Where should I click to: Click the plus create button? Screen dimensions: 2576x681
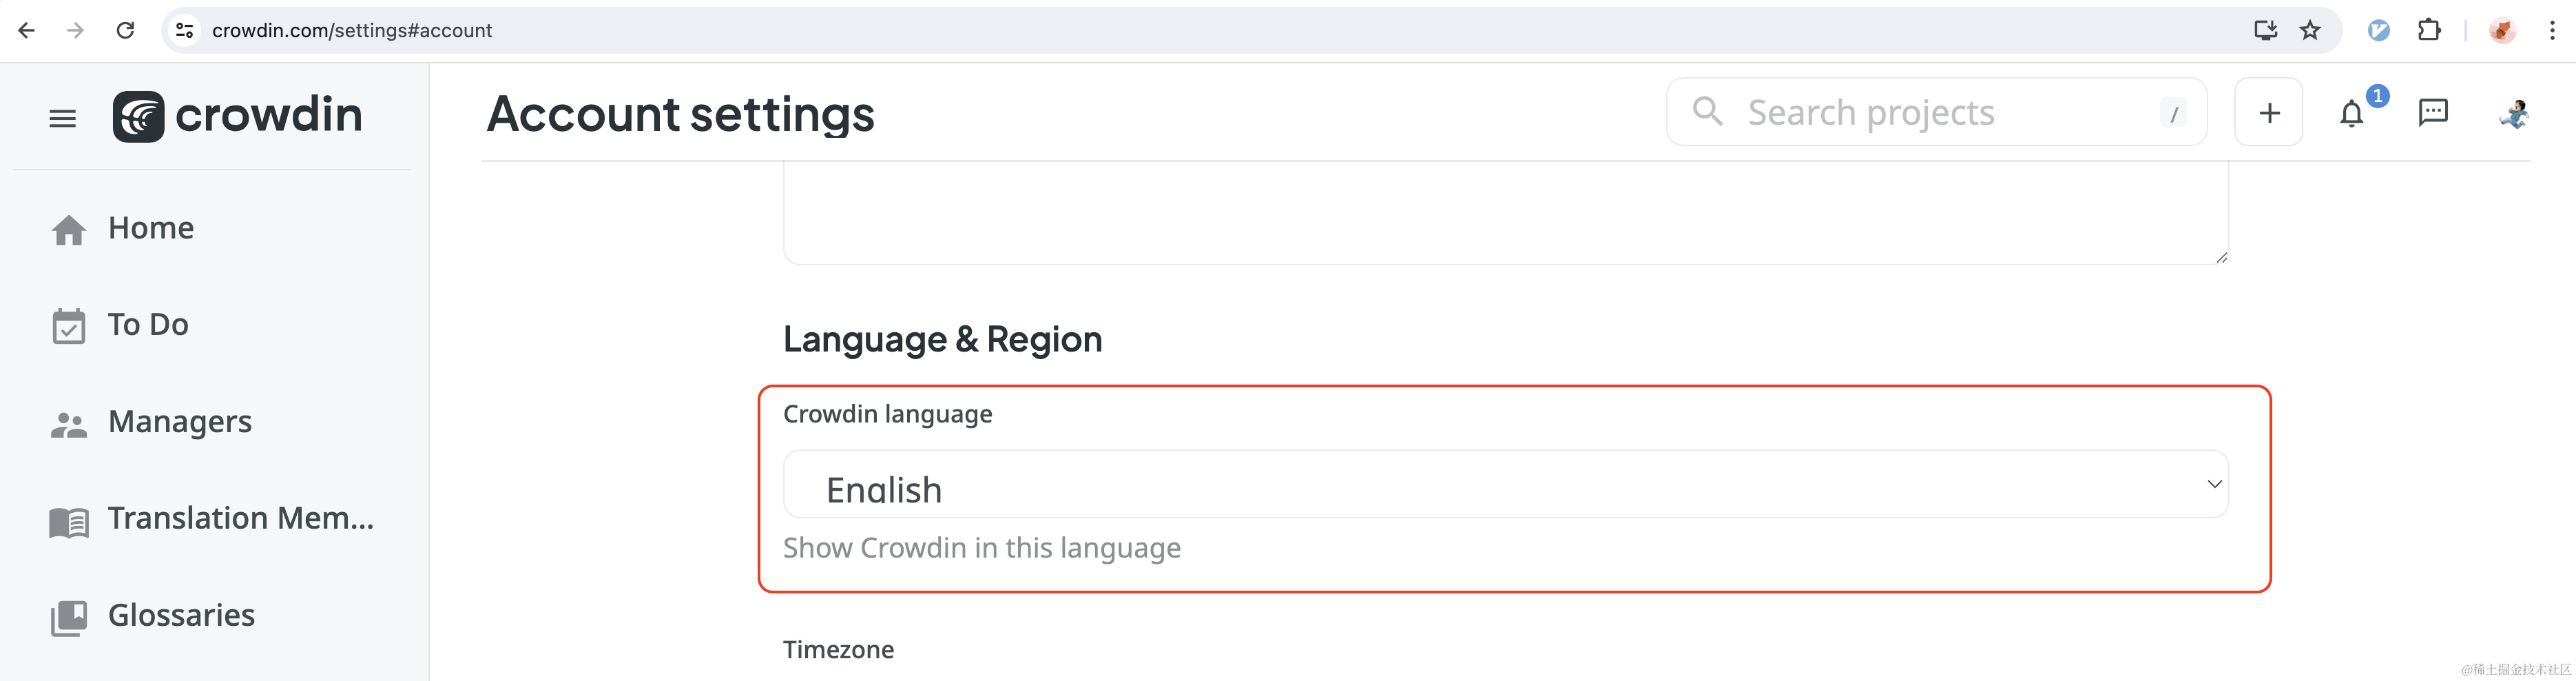(2268, 113)
